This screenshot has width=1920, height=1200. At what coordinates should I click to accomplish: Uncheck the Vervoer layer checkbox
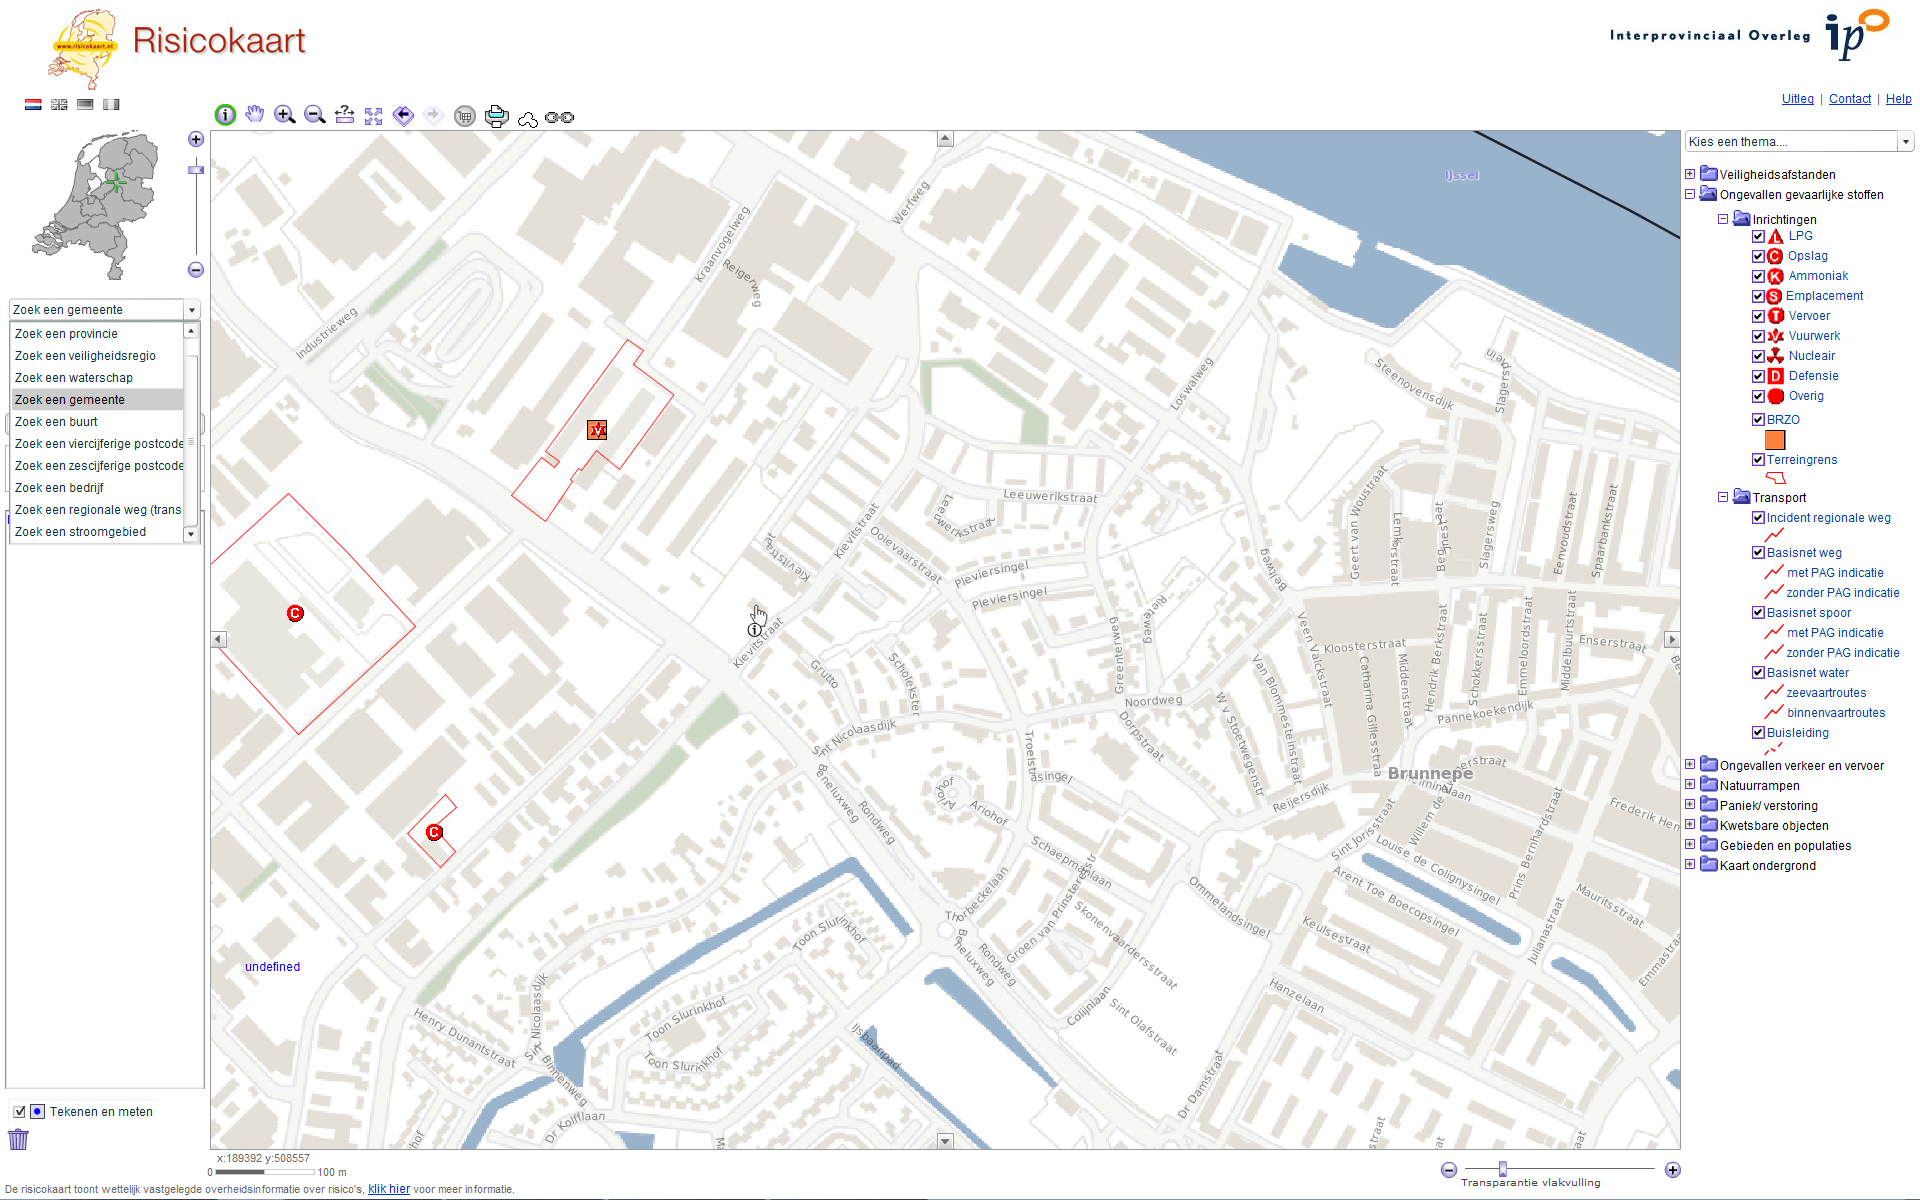[x=1758, y=317]
